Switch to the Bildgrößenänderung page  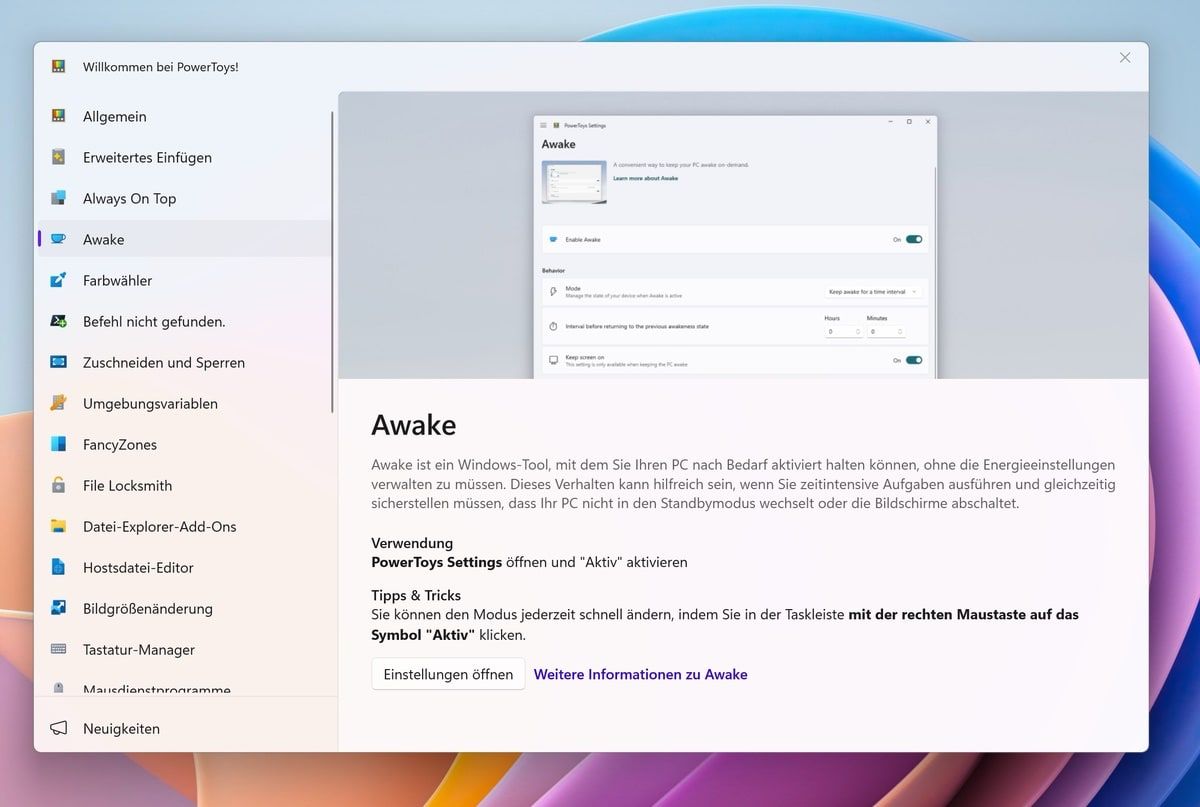(147, 608)
